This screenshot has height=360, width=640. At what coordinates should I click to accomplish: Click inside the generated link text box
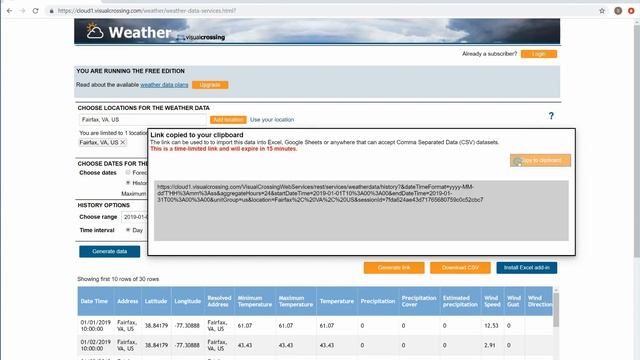(x=361, y=211)
